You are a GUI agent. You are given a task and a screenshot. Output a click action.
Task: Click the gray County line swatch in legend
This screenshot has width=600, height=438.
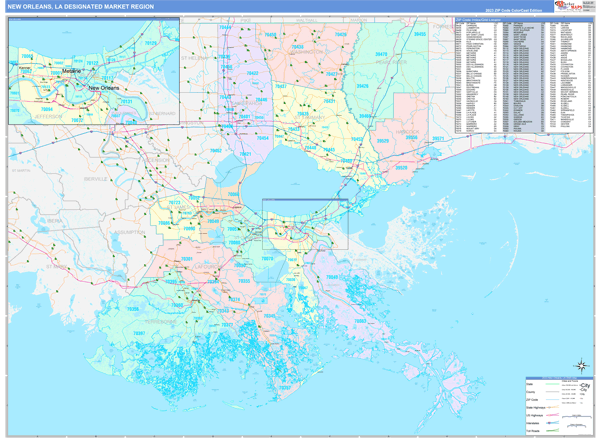click(553, 392)
